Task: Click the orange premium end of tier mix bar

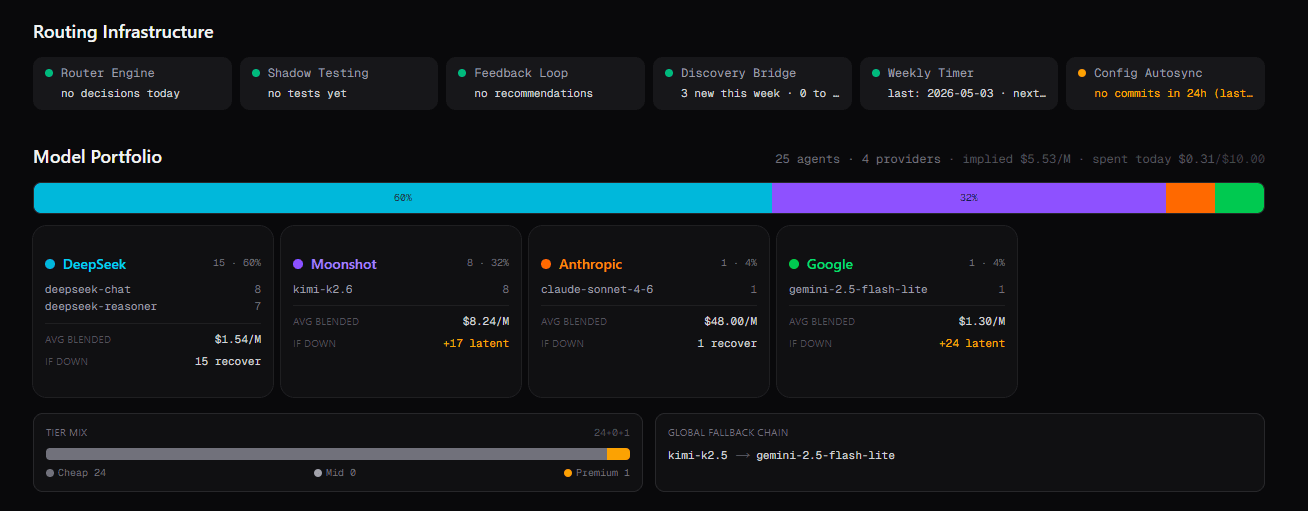Action: point(618,454)
